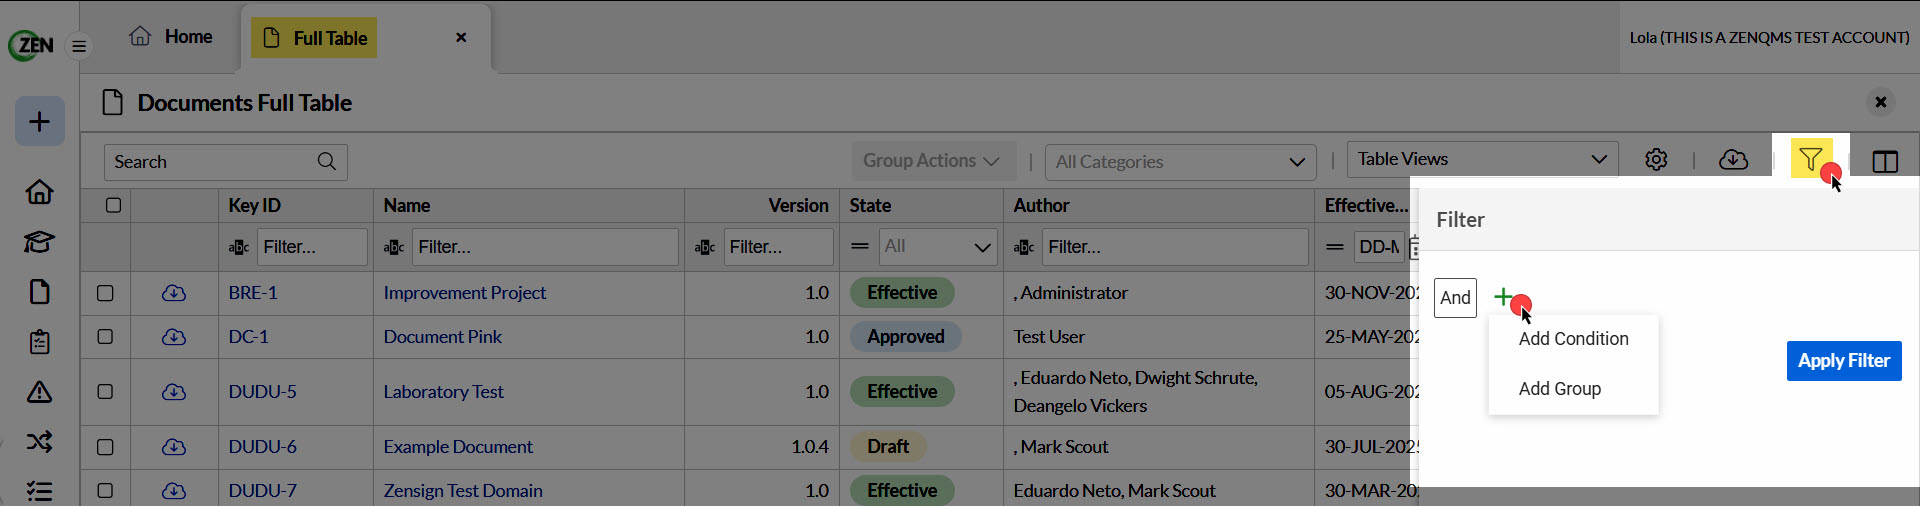
Task: Click the Author filter input
Action: click(1175, 247)
